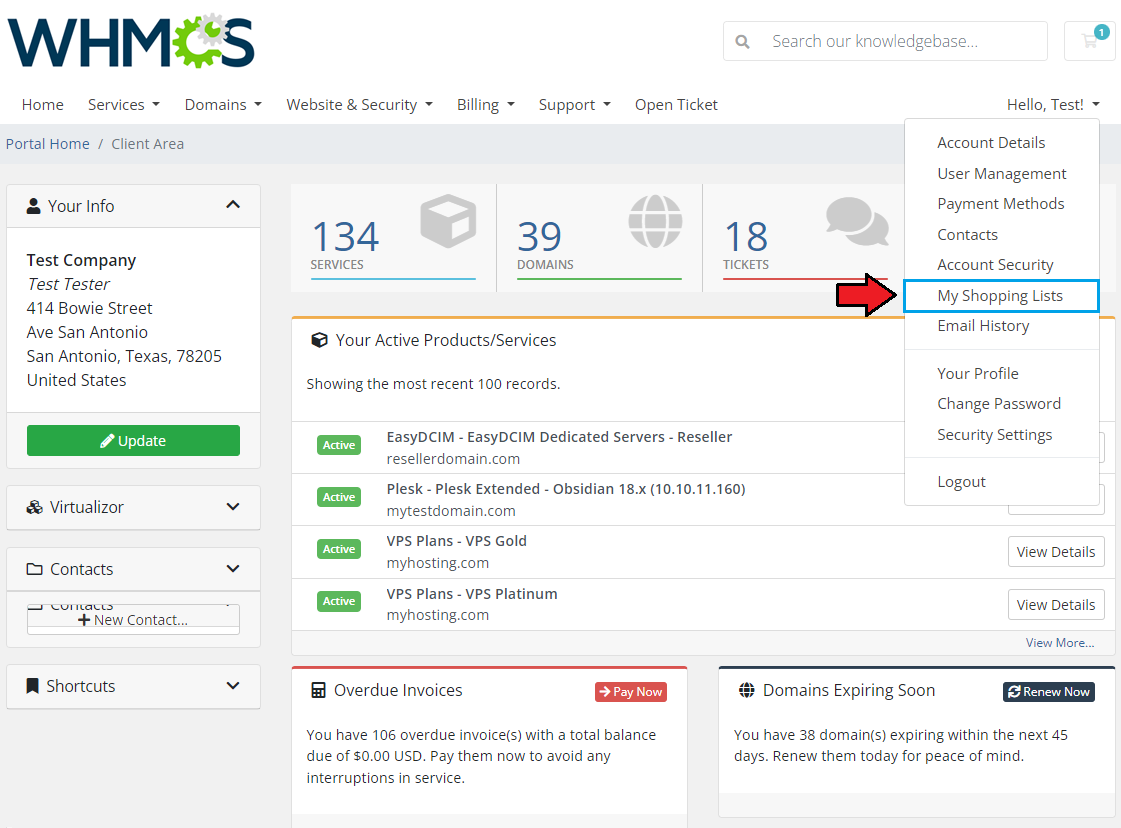Click the tickets chat bubbles icon

coord(857,221)
